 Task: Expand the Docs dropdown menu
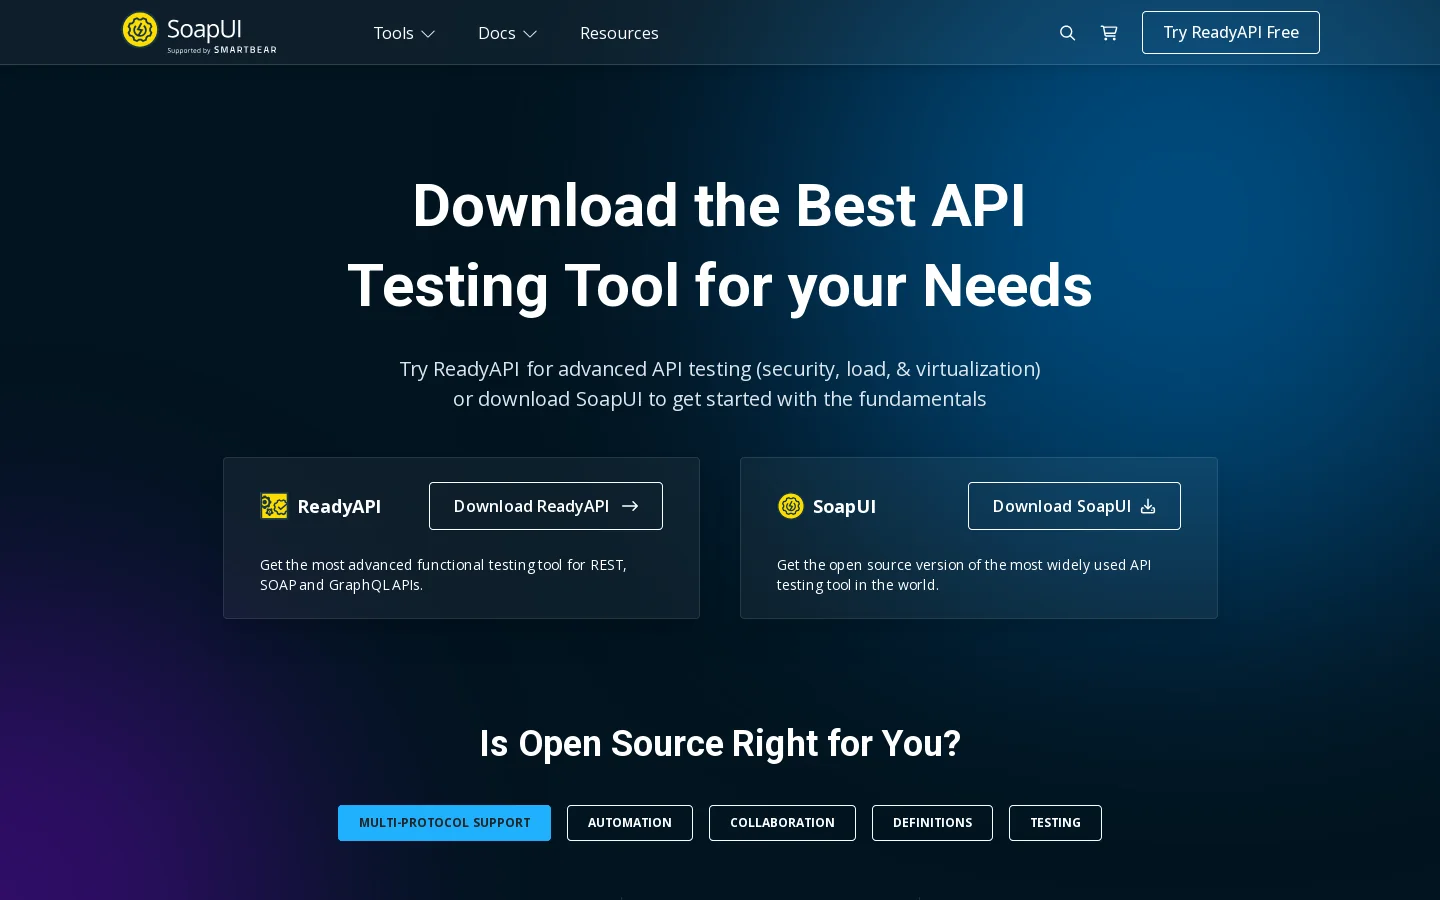(507, 33)
